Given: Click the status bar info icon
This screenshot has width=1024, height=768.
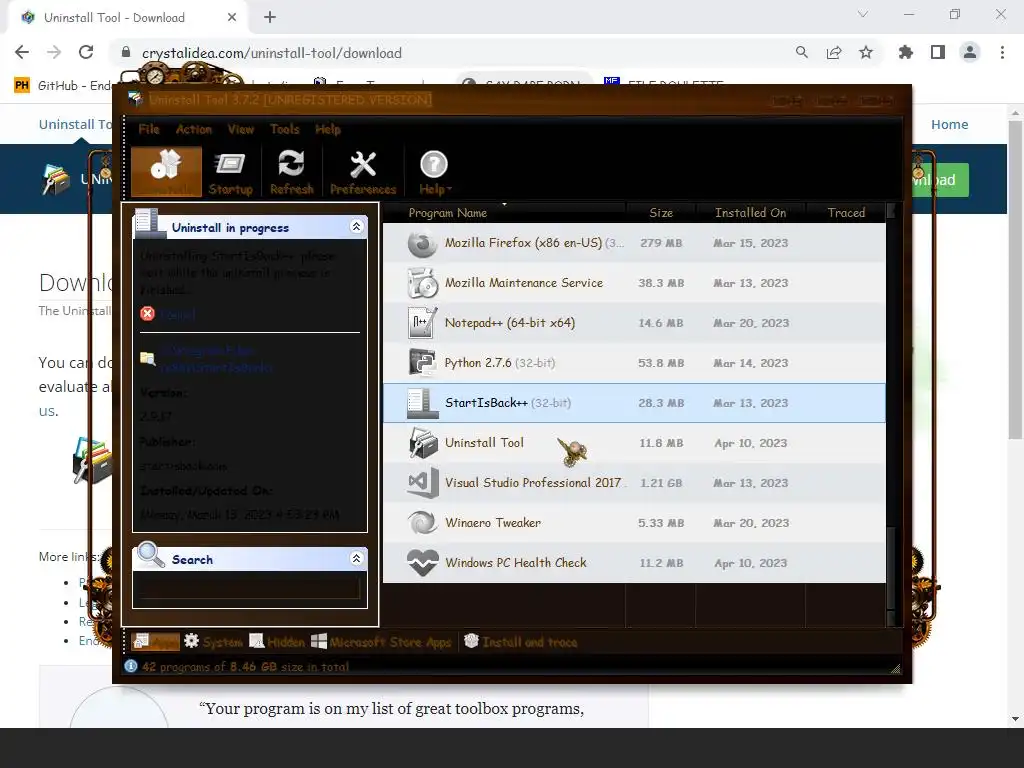Looking at the screenshot, I should (131, 666).
